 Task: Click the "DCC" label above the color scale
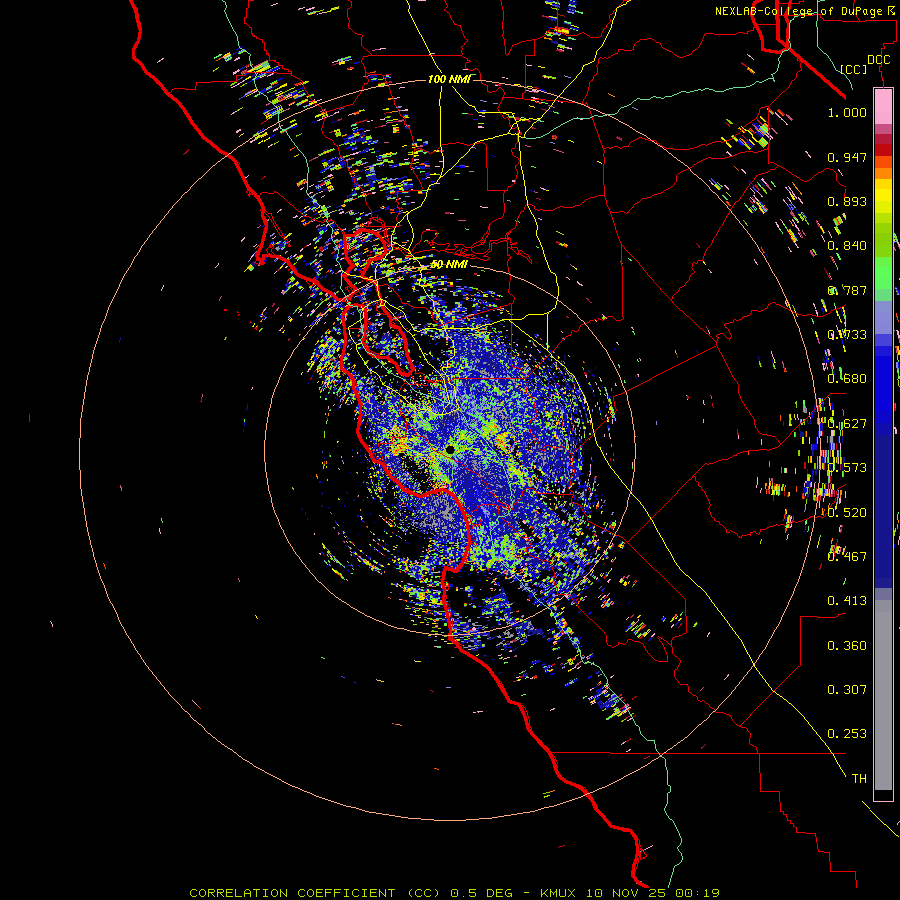point(878,60)
